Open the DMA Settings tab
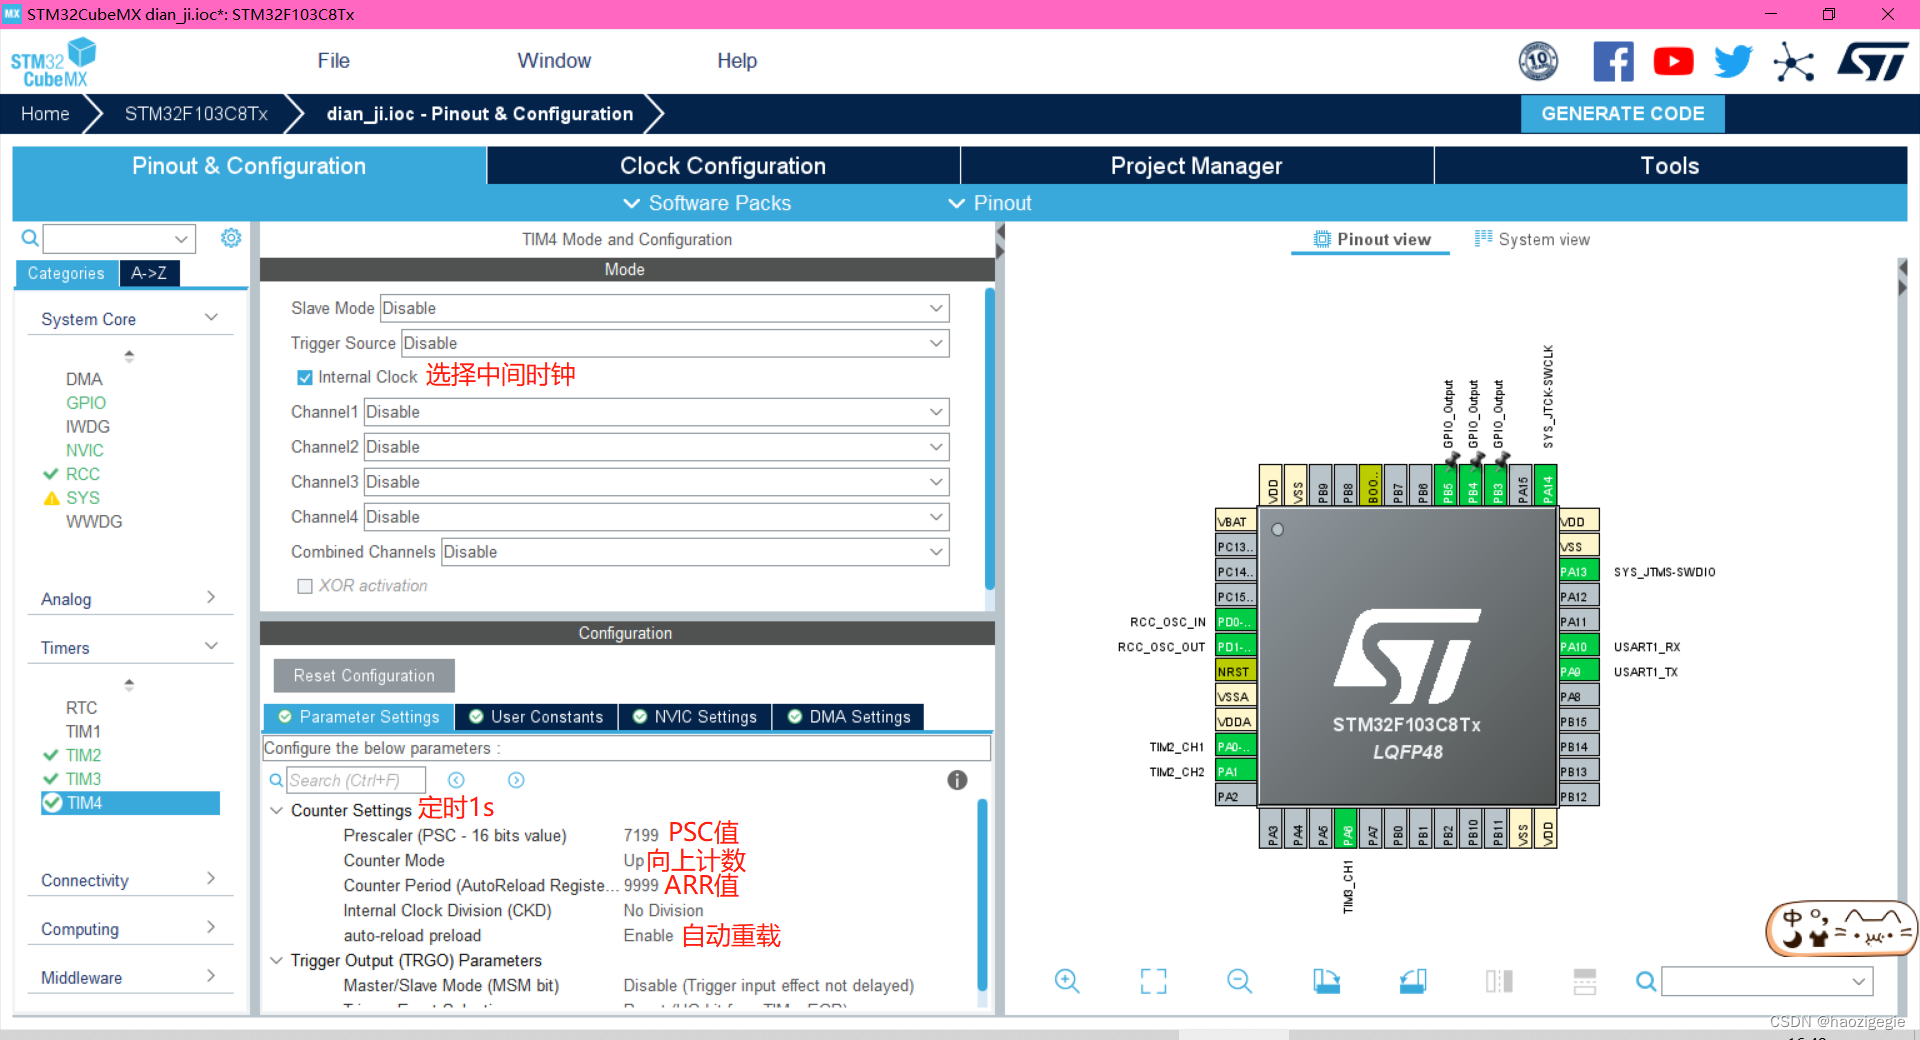1920x1040 pixels. pos(848,717)
